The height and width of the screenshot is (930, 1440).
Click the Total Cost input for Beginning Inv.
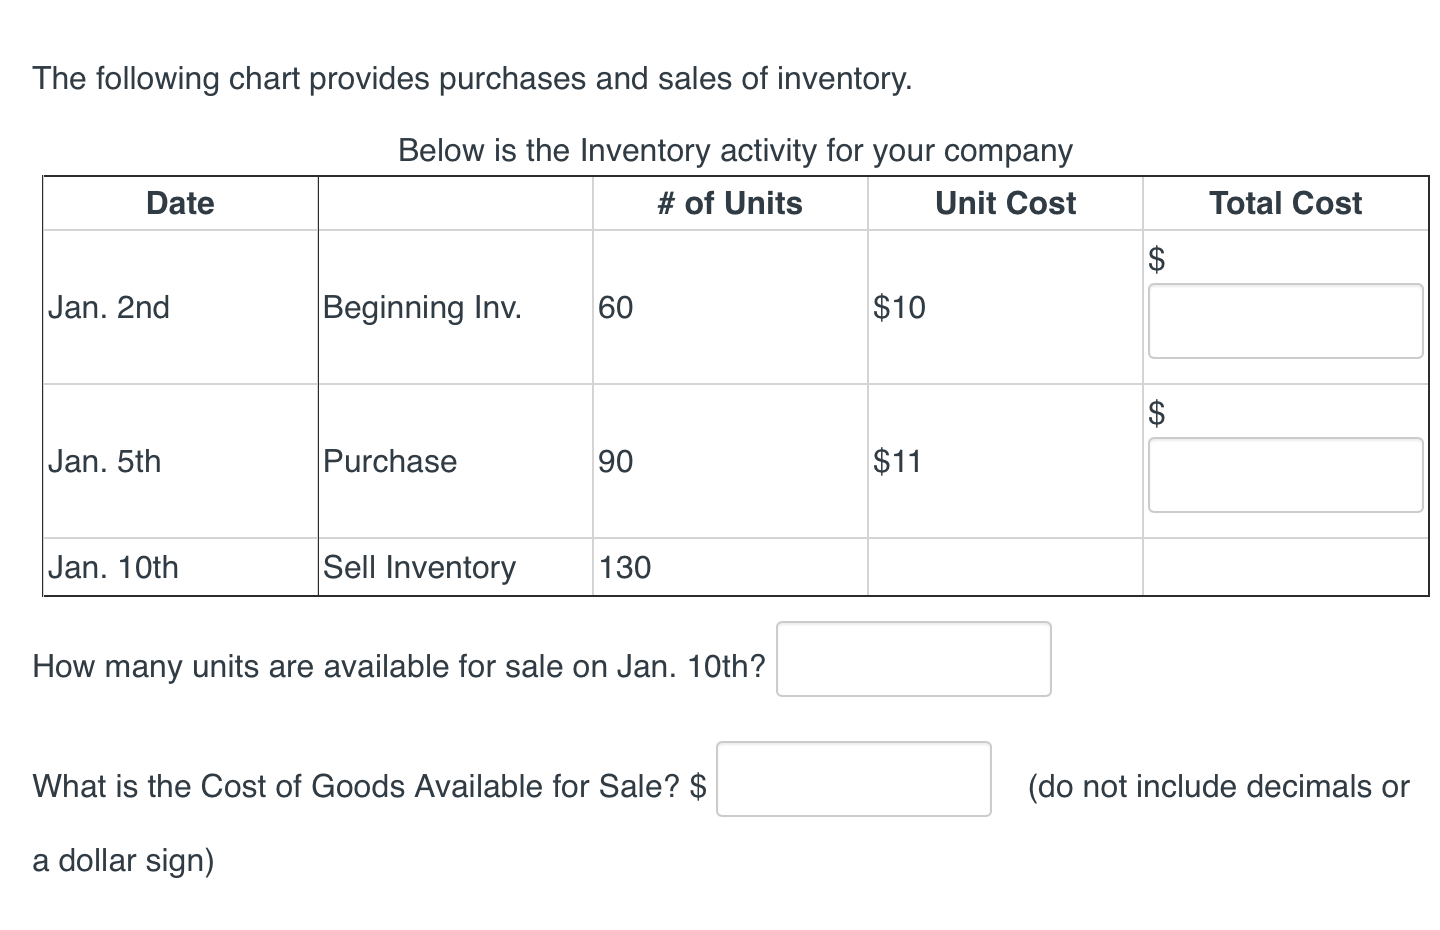(1285, 322)
